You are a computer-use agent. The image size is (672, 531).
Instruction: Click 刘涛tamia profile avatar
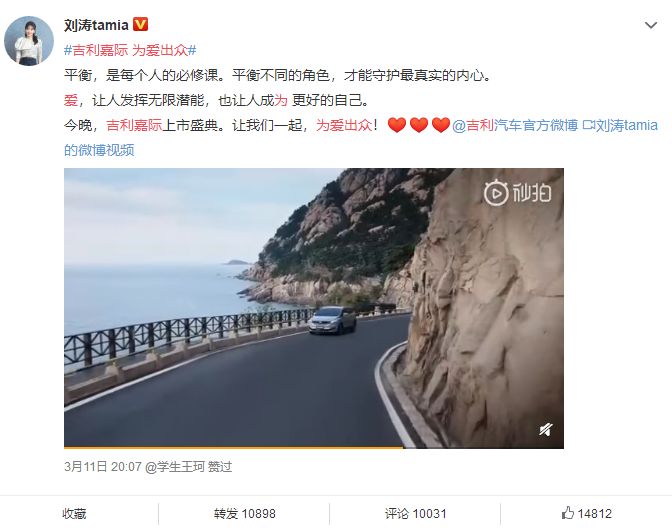[29, 41]
